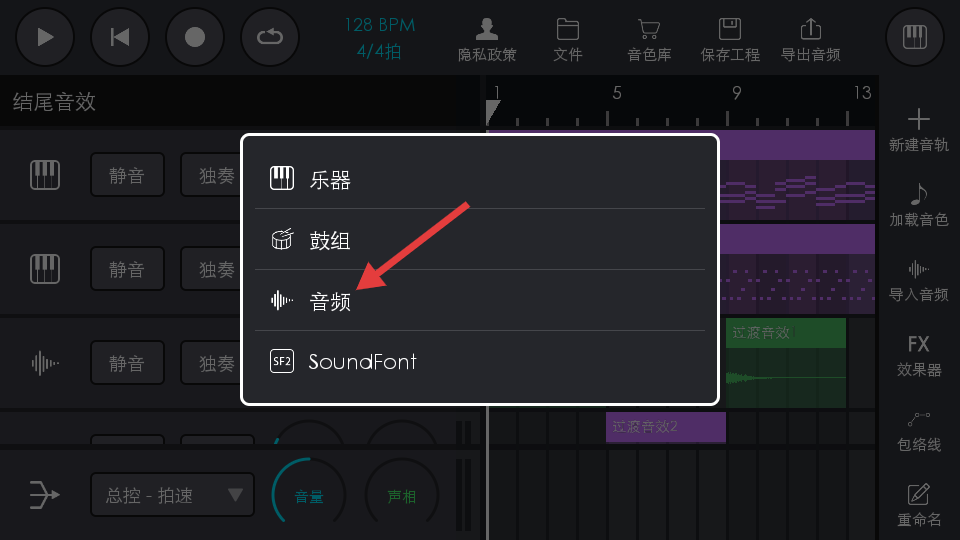Click the 保存工程 save icon
This screenshot has height=540, width=960.
point(730,39)
